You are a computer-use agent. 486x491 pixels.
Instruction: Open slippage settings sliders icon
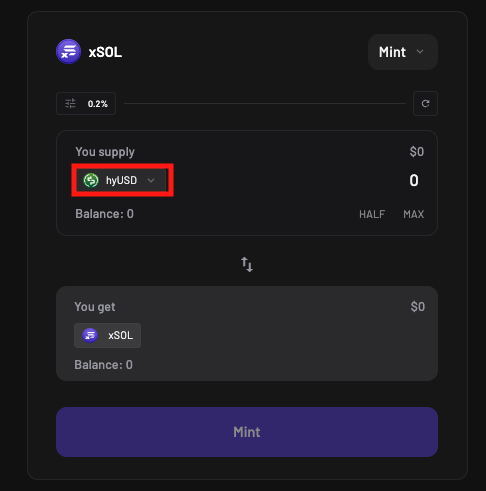(x=70, y=104)
